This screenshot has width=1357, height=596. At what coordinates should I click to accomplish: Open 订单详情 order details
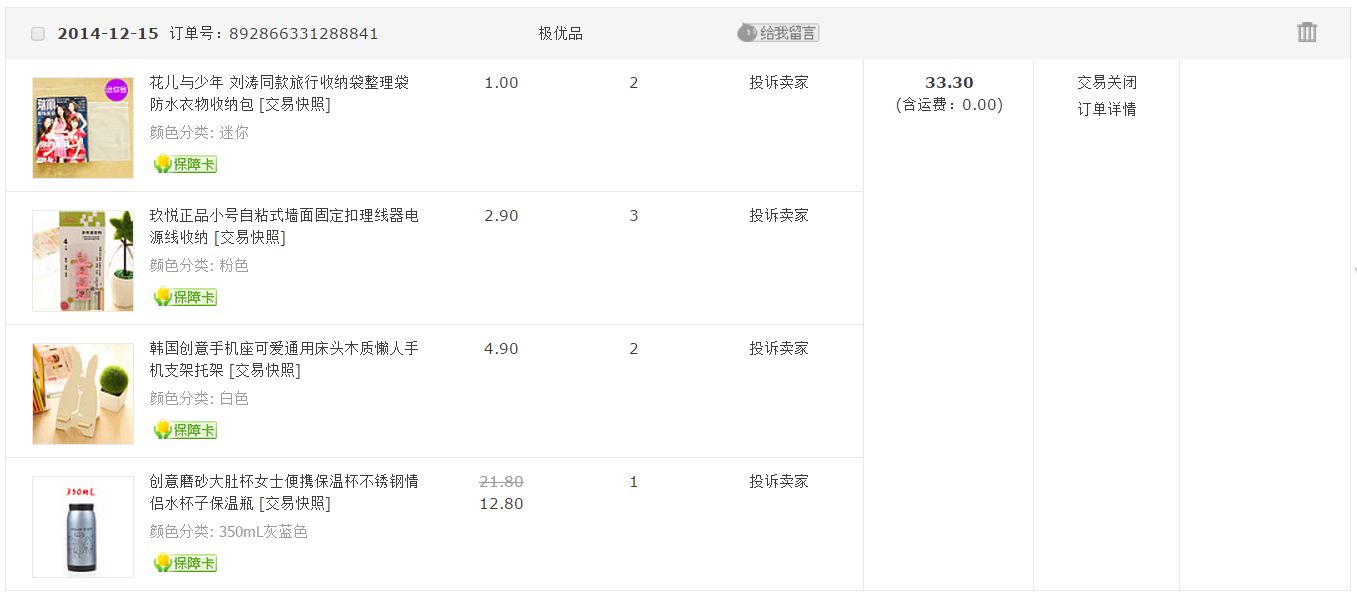(1106, 109)
